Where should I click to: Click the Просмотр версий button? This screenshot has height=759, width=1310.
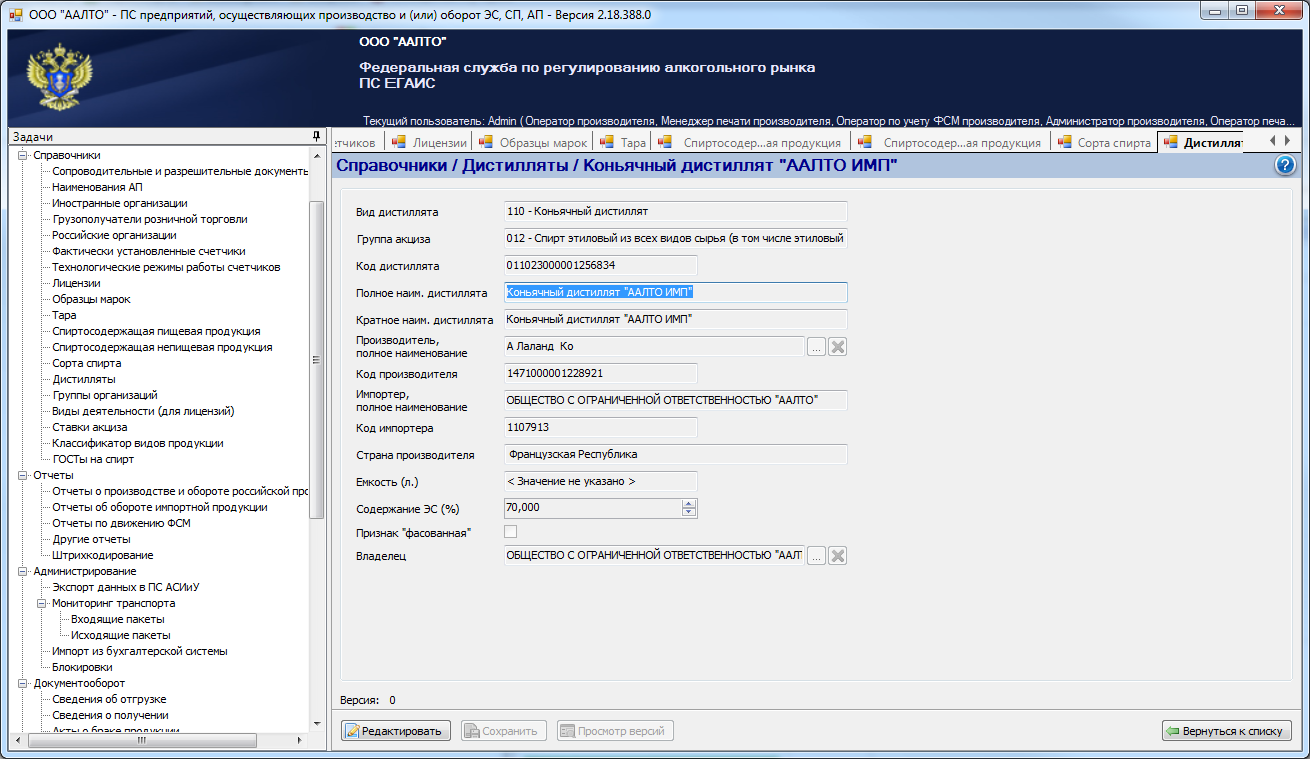click(x=615, y=731)
